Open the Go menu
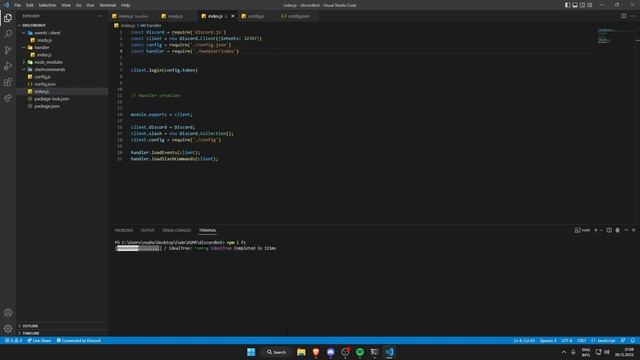 [x=78, y=5]
